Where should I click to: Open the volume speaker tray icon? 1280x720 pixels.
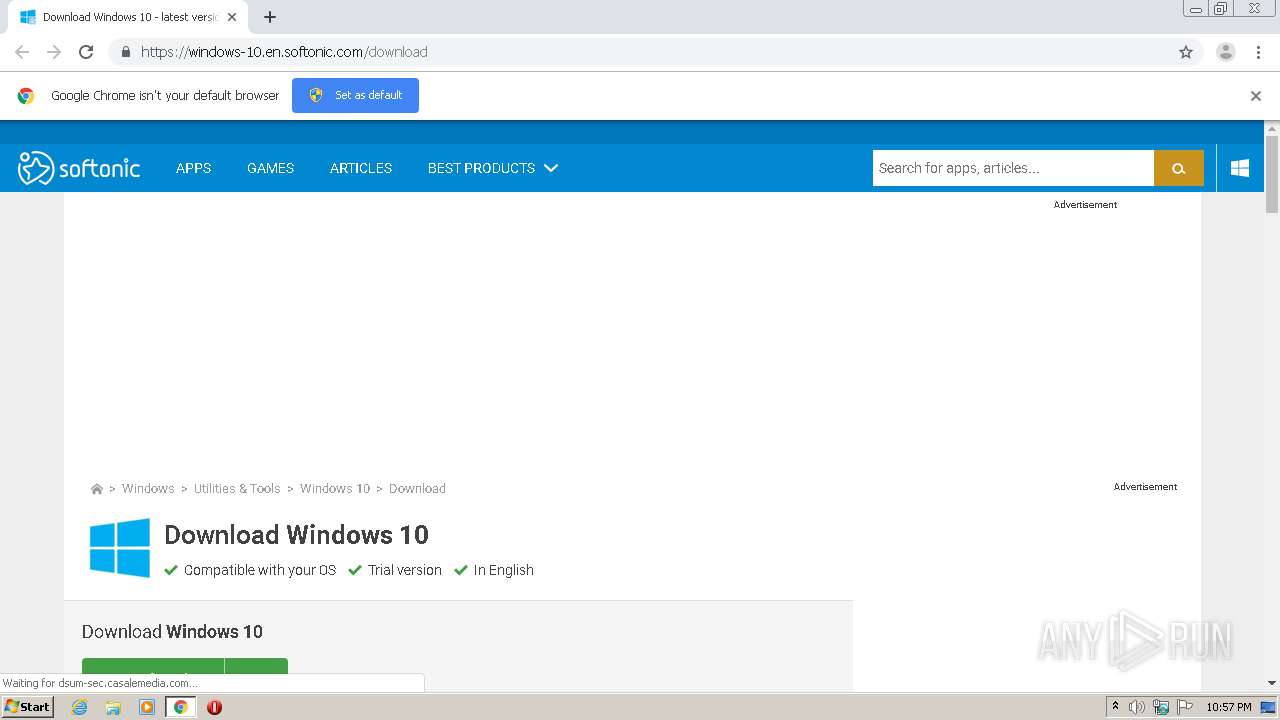click(1137, 707)
